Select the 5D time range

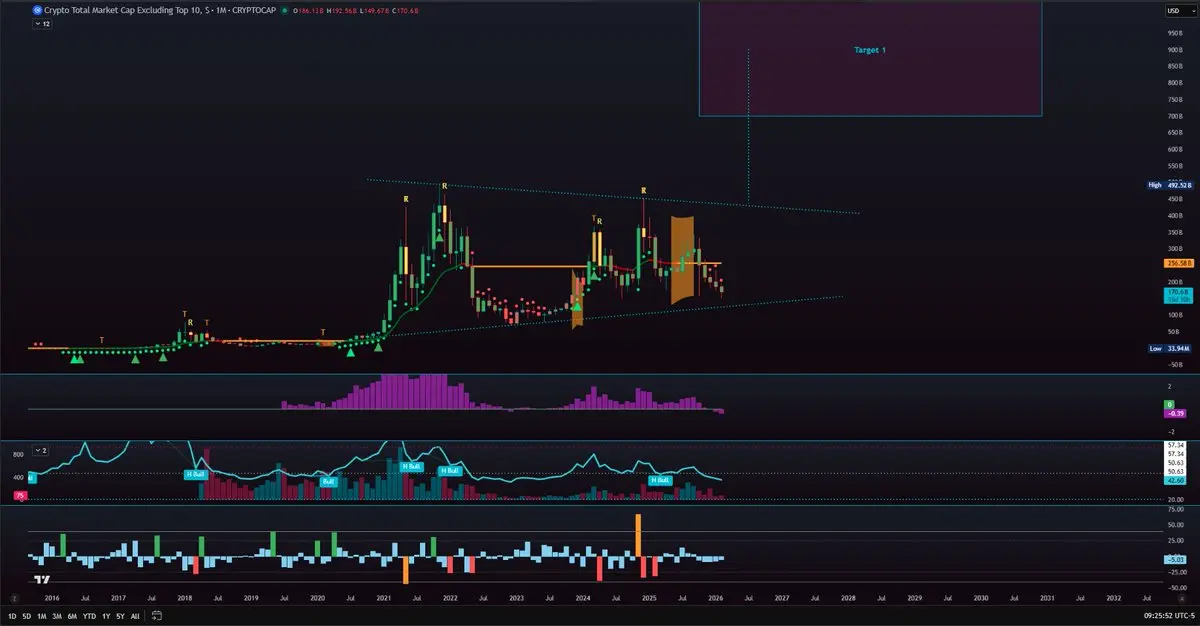[27, 617]
